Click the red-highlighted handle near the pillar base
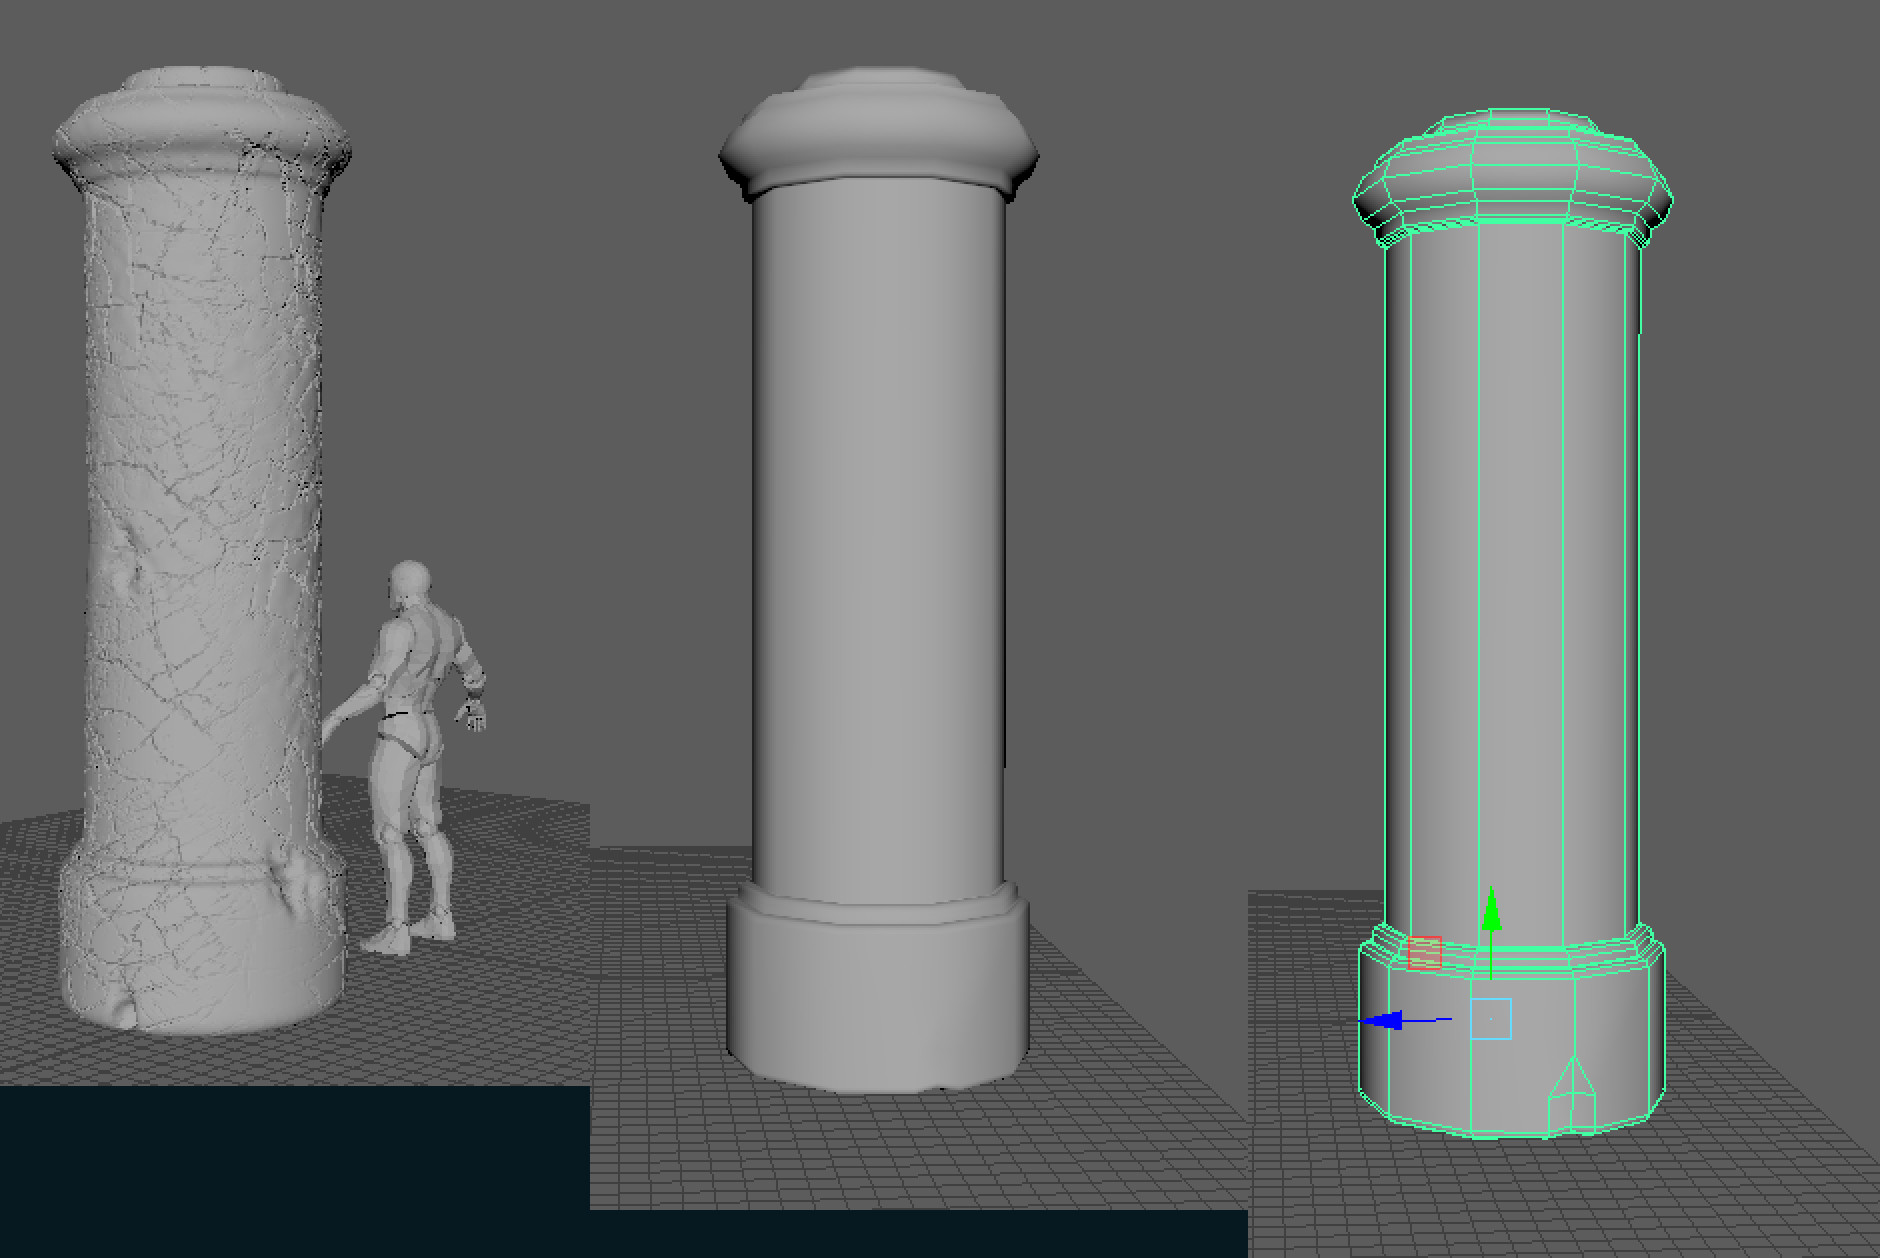This screenshot has height=1258, width=1880. coord(1425,953)
